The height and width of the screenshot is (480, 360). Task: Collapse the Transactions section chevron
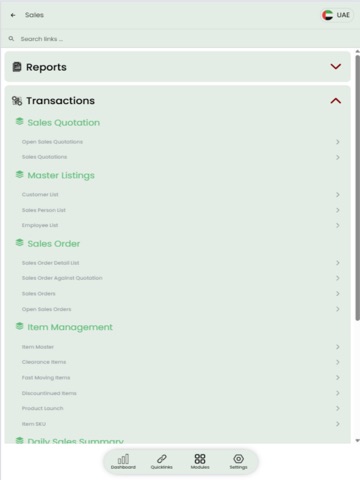[336, 101]
